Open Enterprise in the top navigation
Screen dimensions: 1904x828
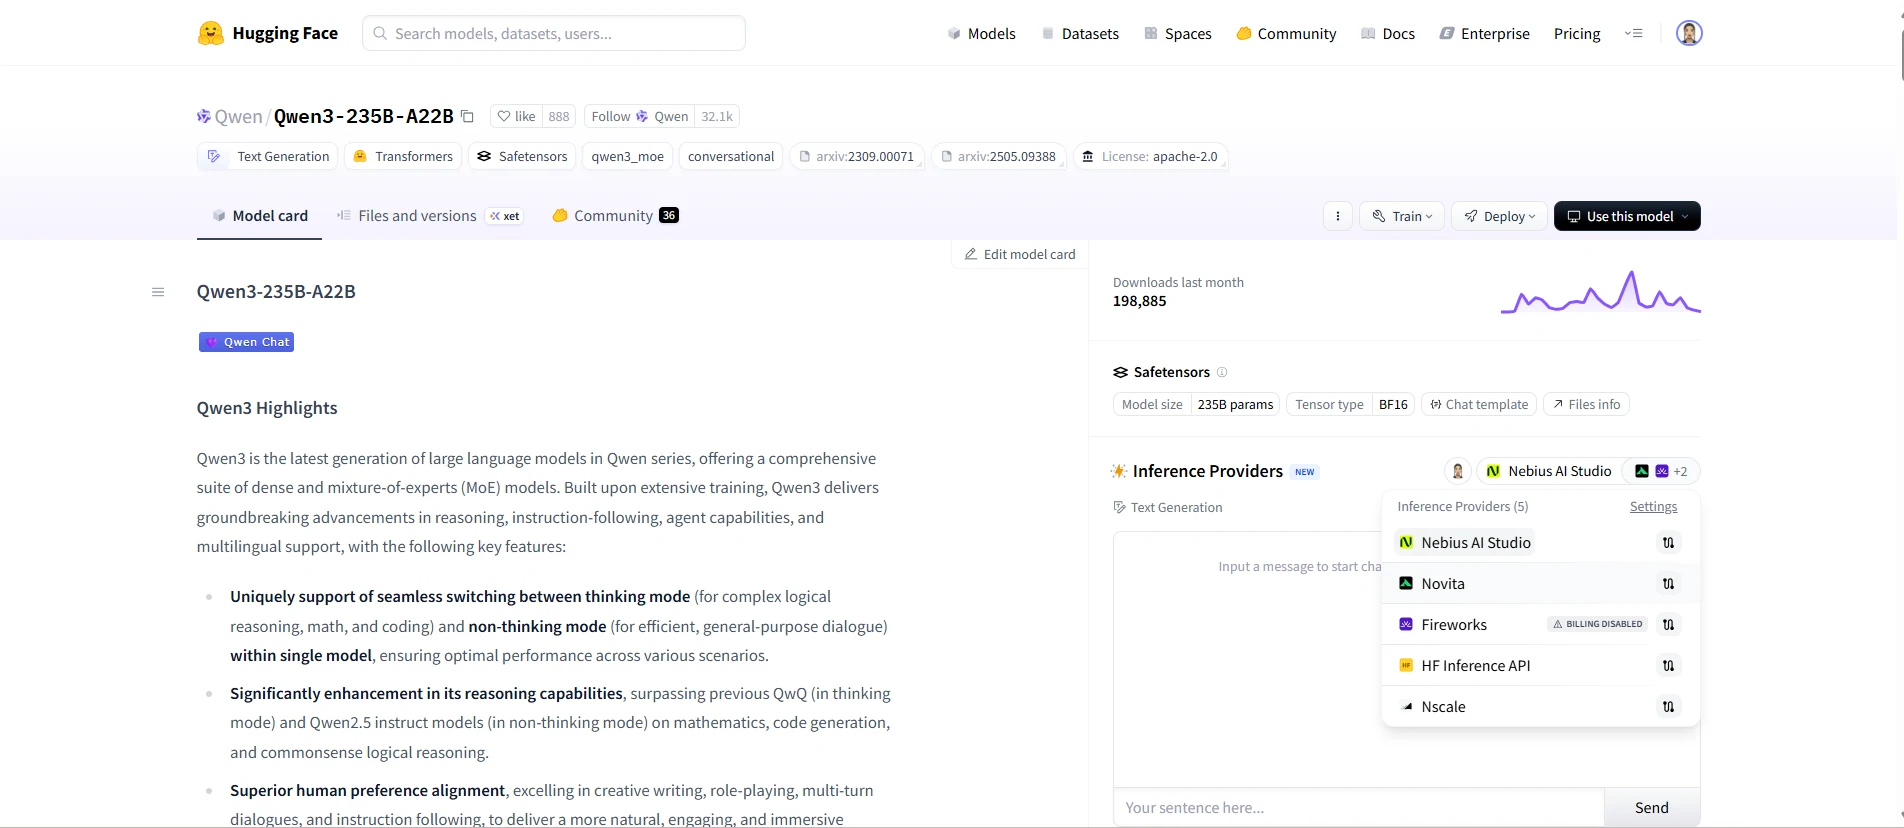(x=1484, y=33)
